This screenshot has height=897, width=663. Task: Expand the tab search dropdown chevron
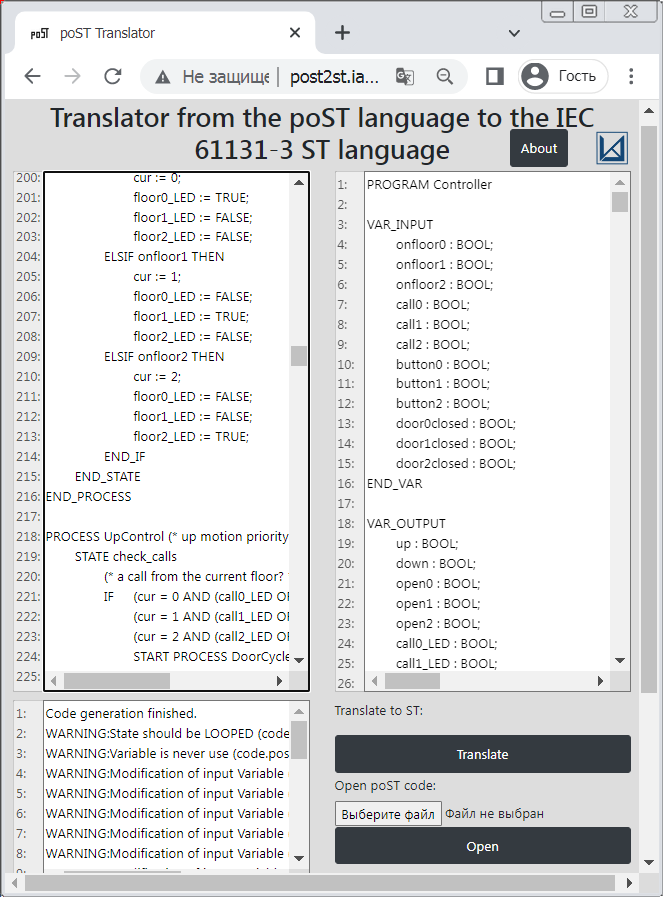click(x=514, y=32)
